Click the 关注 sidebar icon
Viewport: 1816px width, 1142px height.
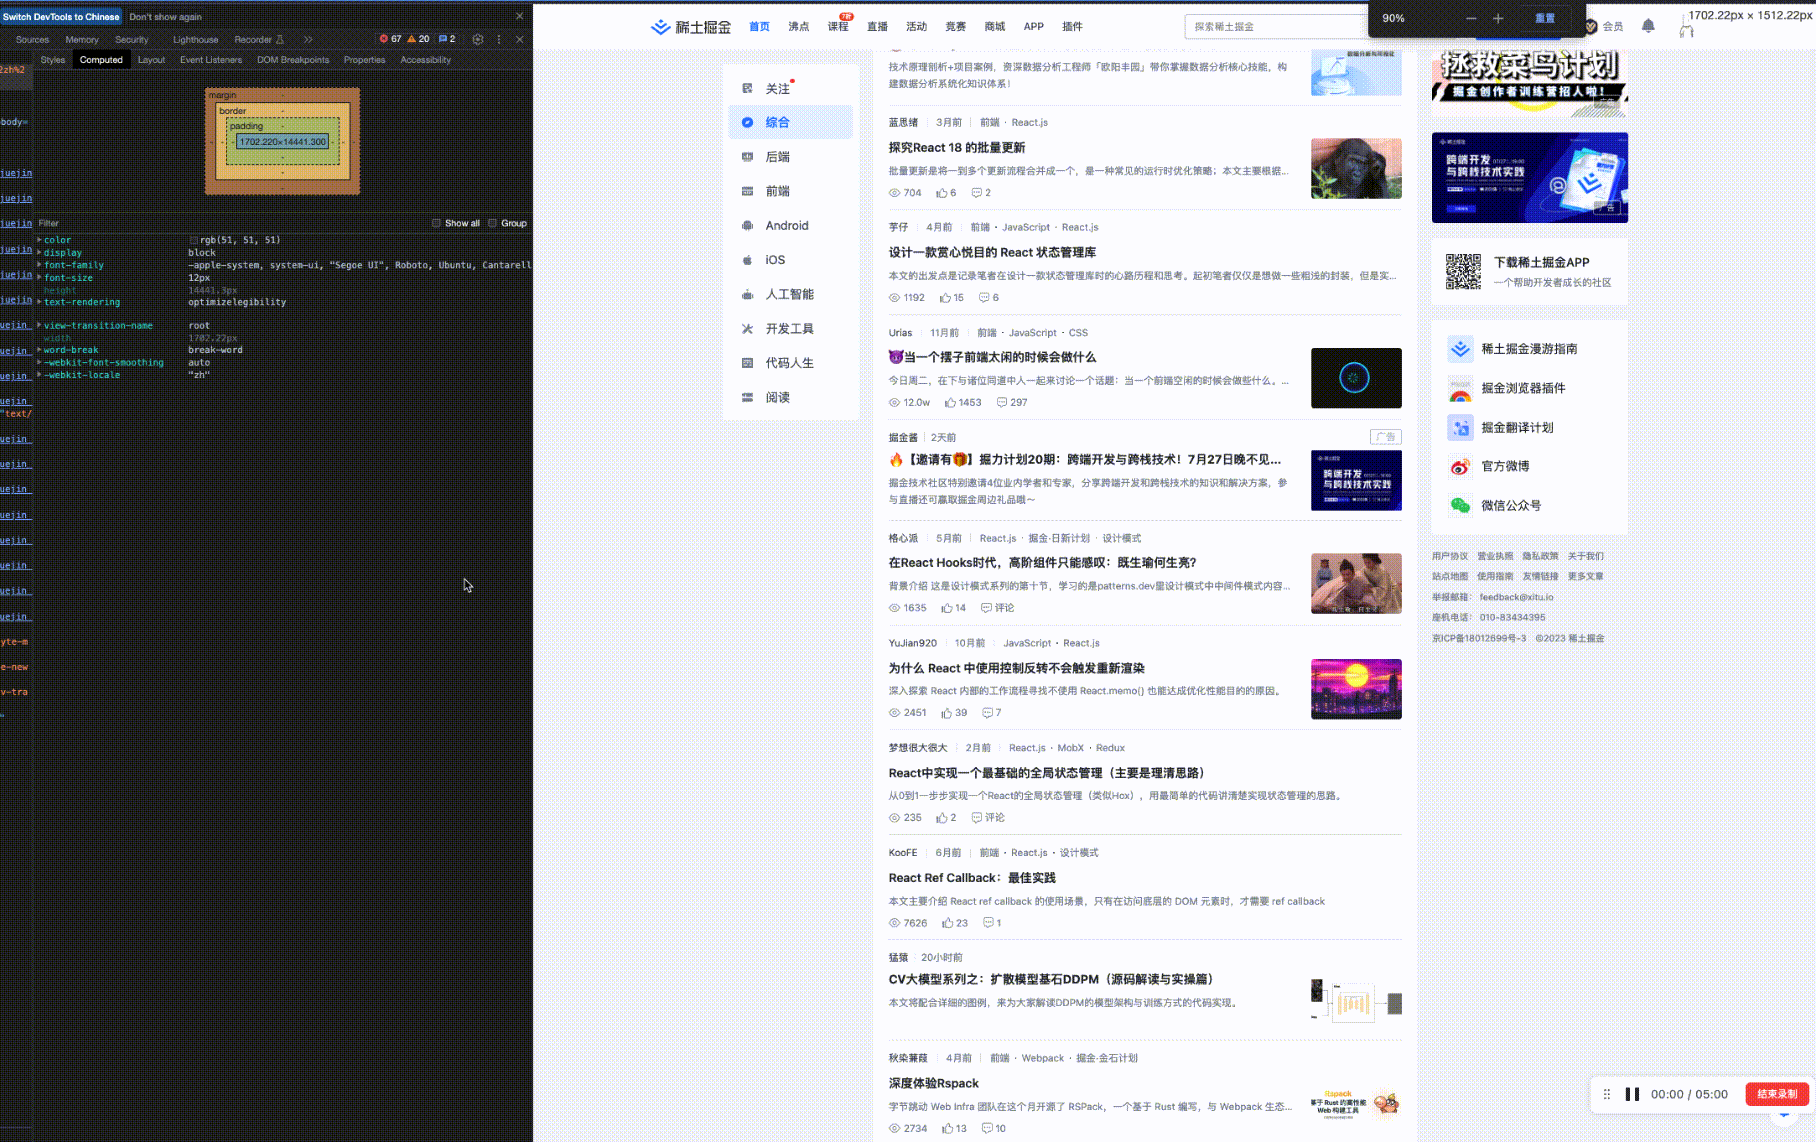click(747, 88)
